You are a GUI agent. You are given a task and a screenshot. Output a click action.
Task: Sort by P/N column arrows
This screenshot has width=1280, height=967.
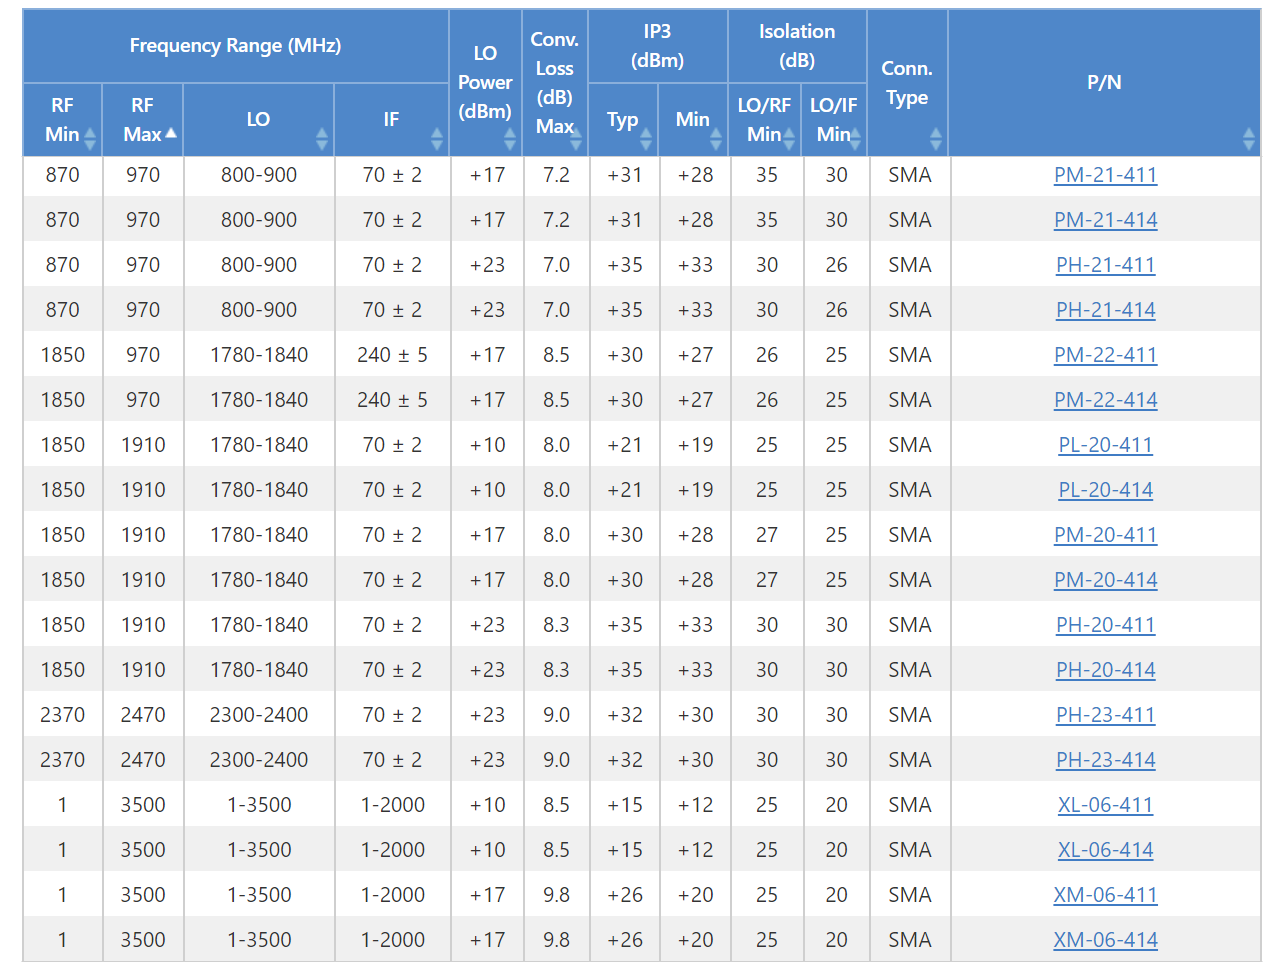pos(1249,138)
